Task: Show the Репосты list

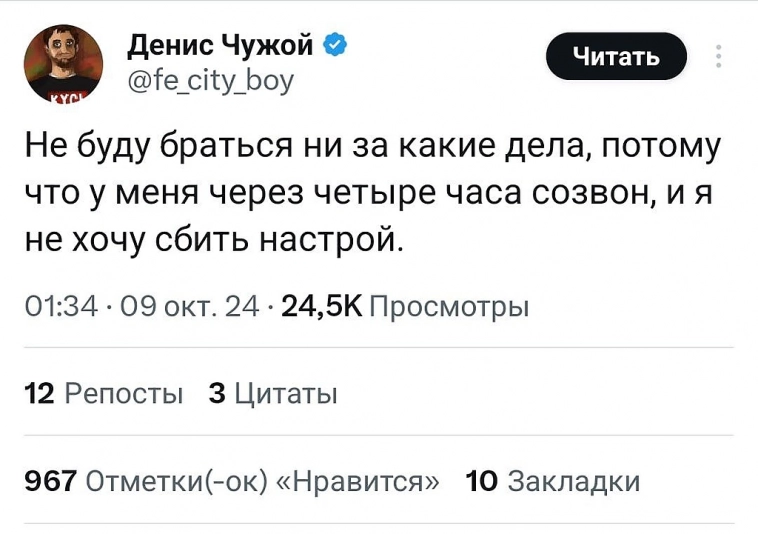Action: pos(123,394)
